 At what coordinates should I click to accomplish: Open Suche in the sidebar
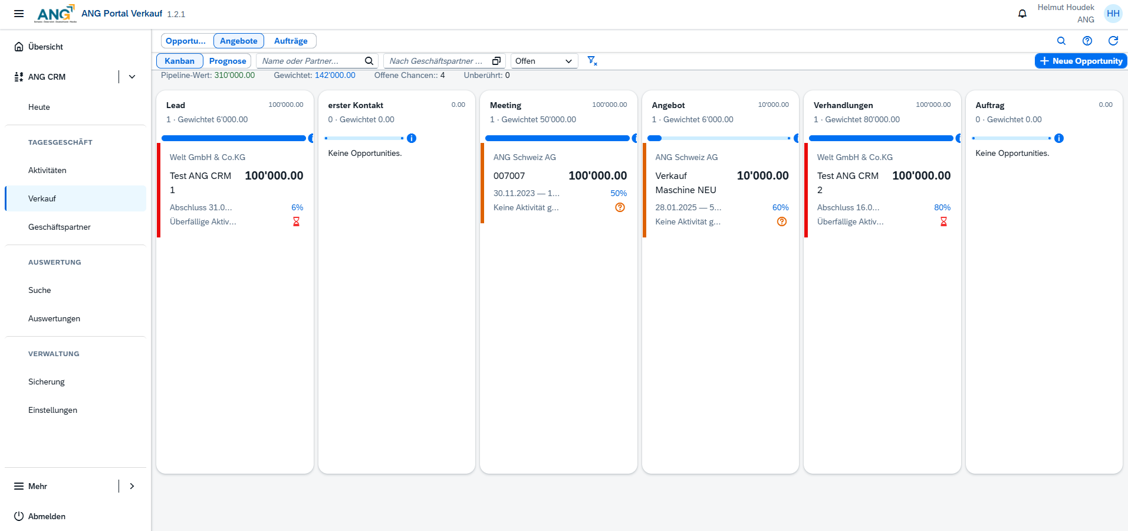click(x=75, y=290)
